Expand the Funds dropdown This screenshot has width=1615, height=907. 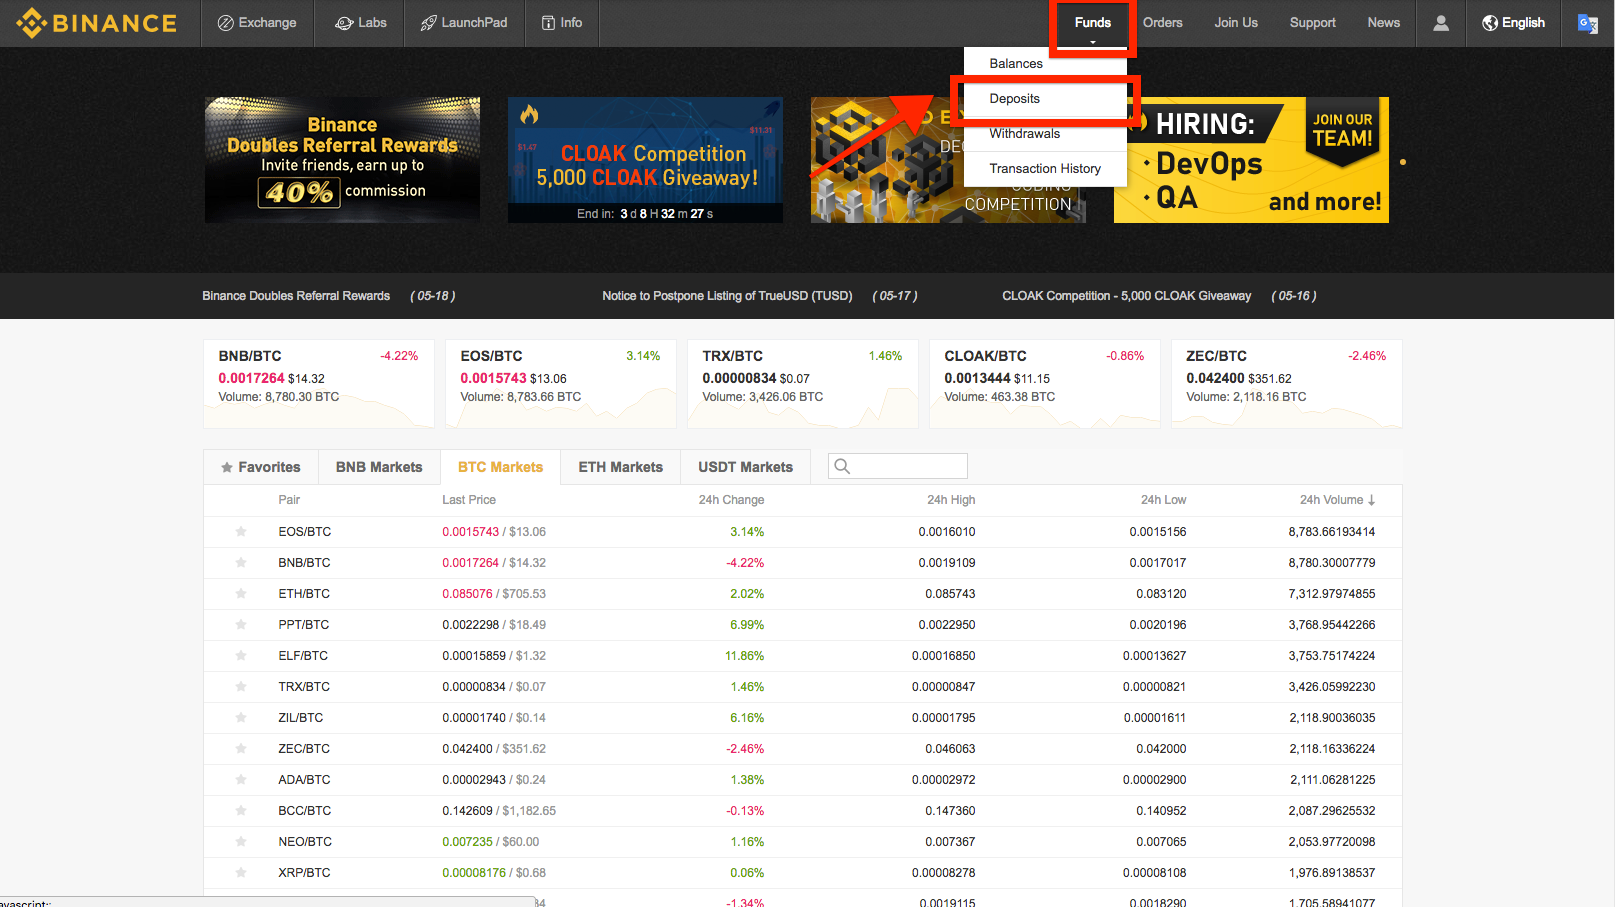coord(1092,23)
